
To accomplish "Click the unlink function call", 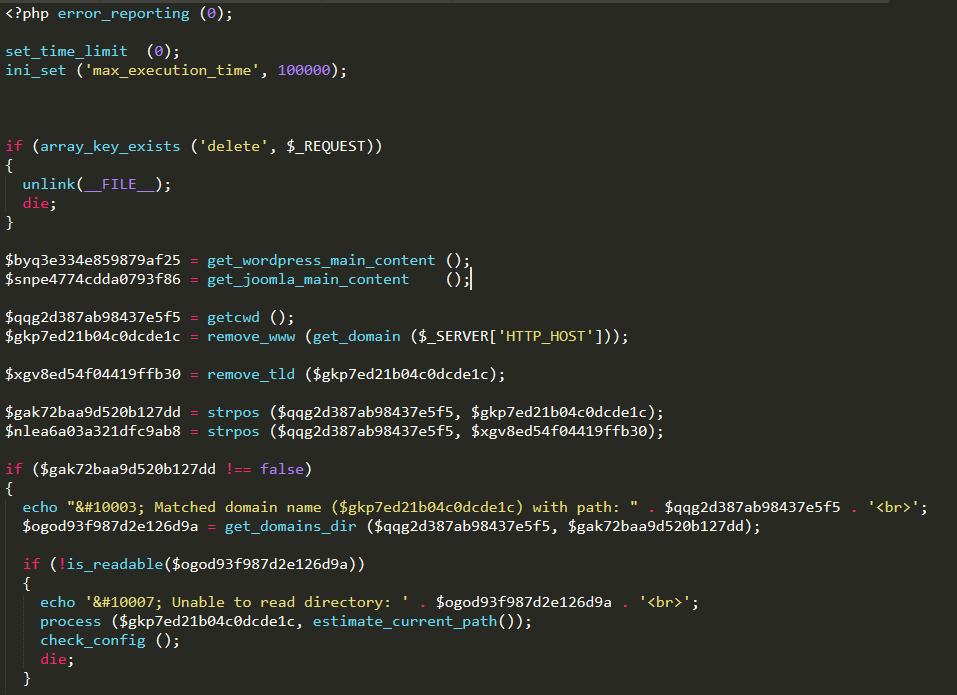I will (x=49, y=184).
